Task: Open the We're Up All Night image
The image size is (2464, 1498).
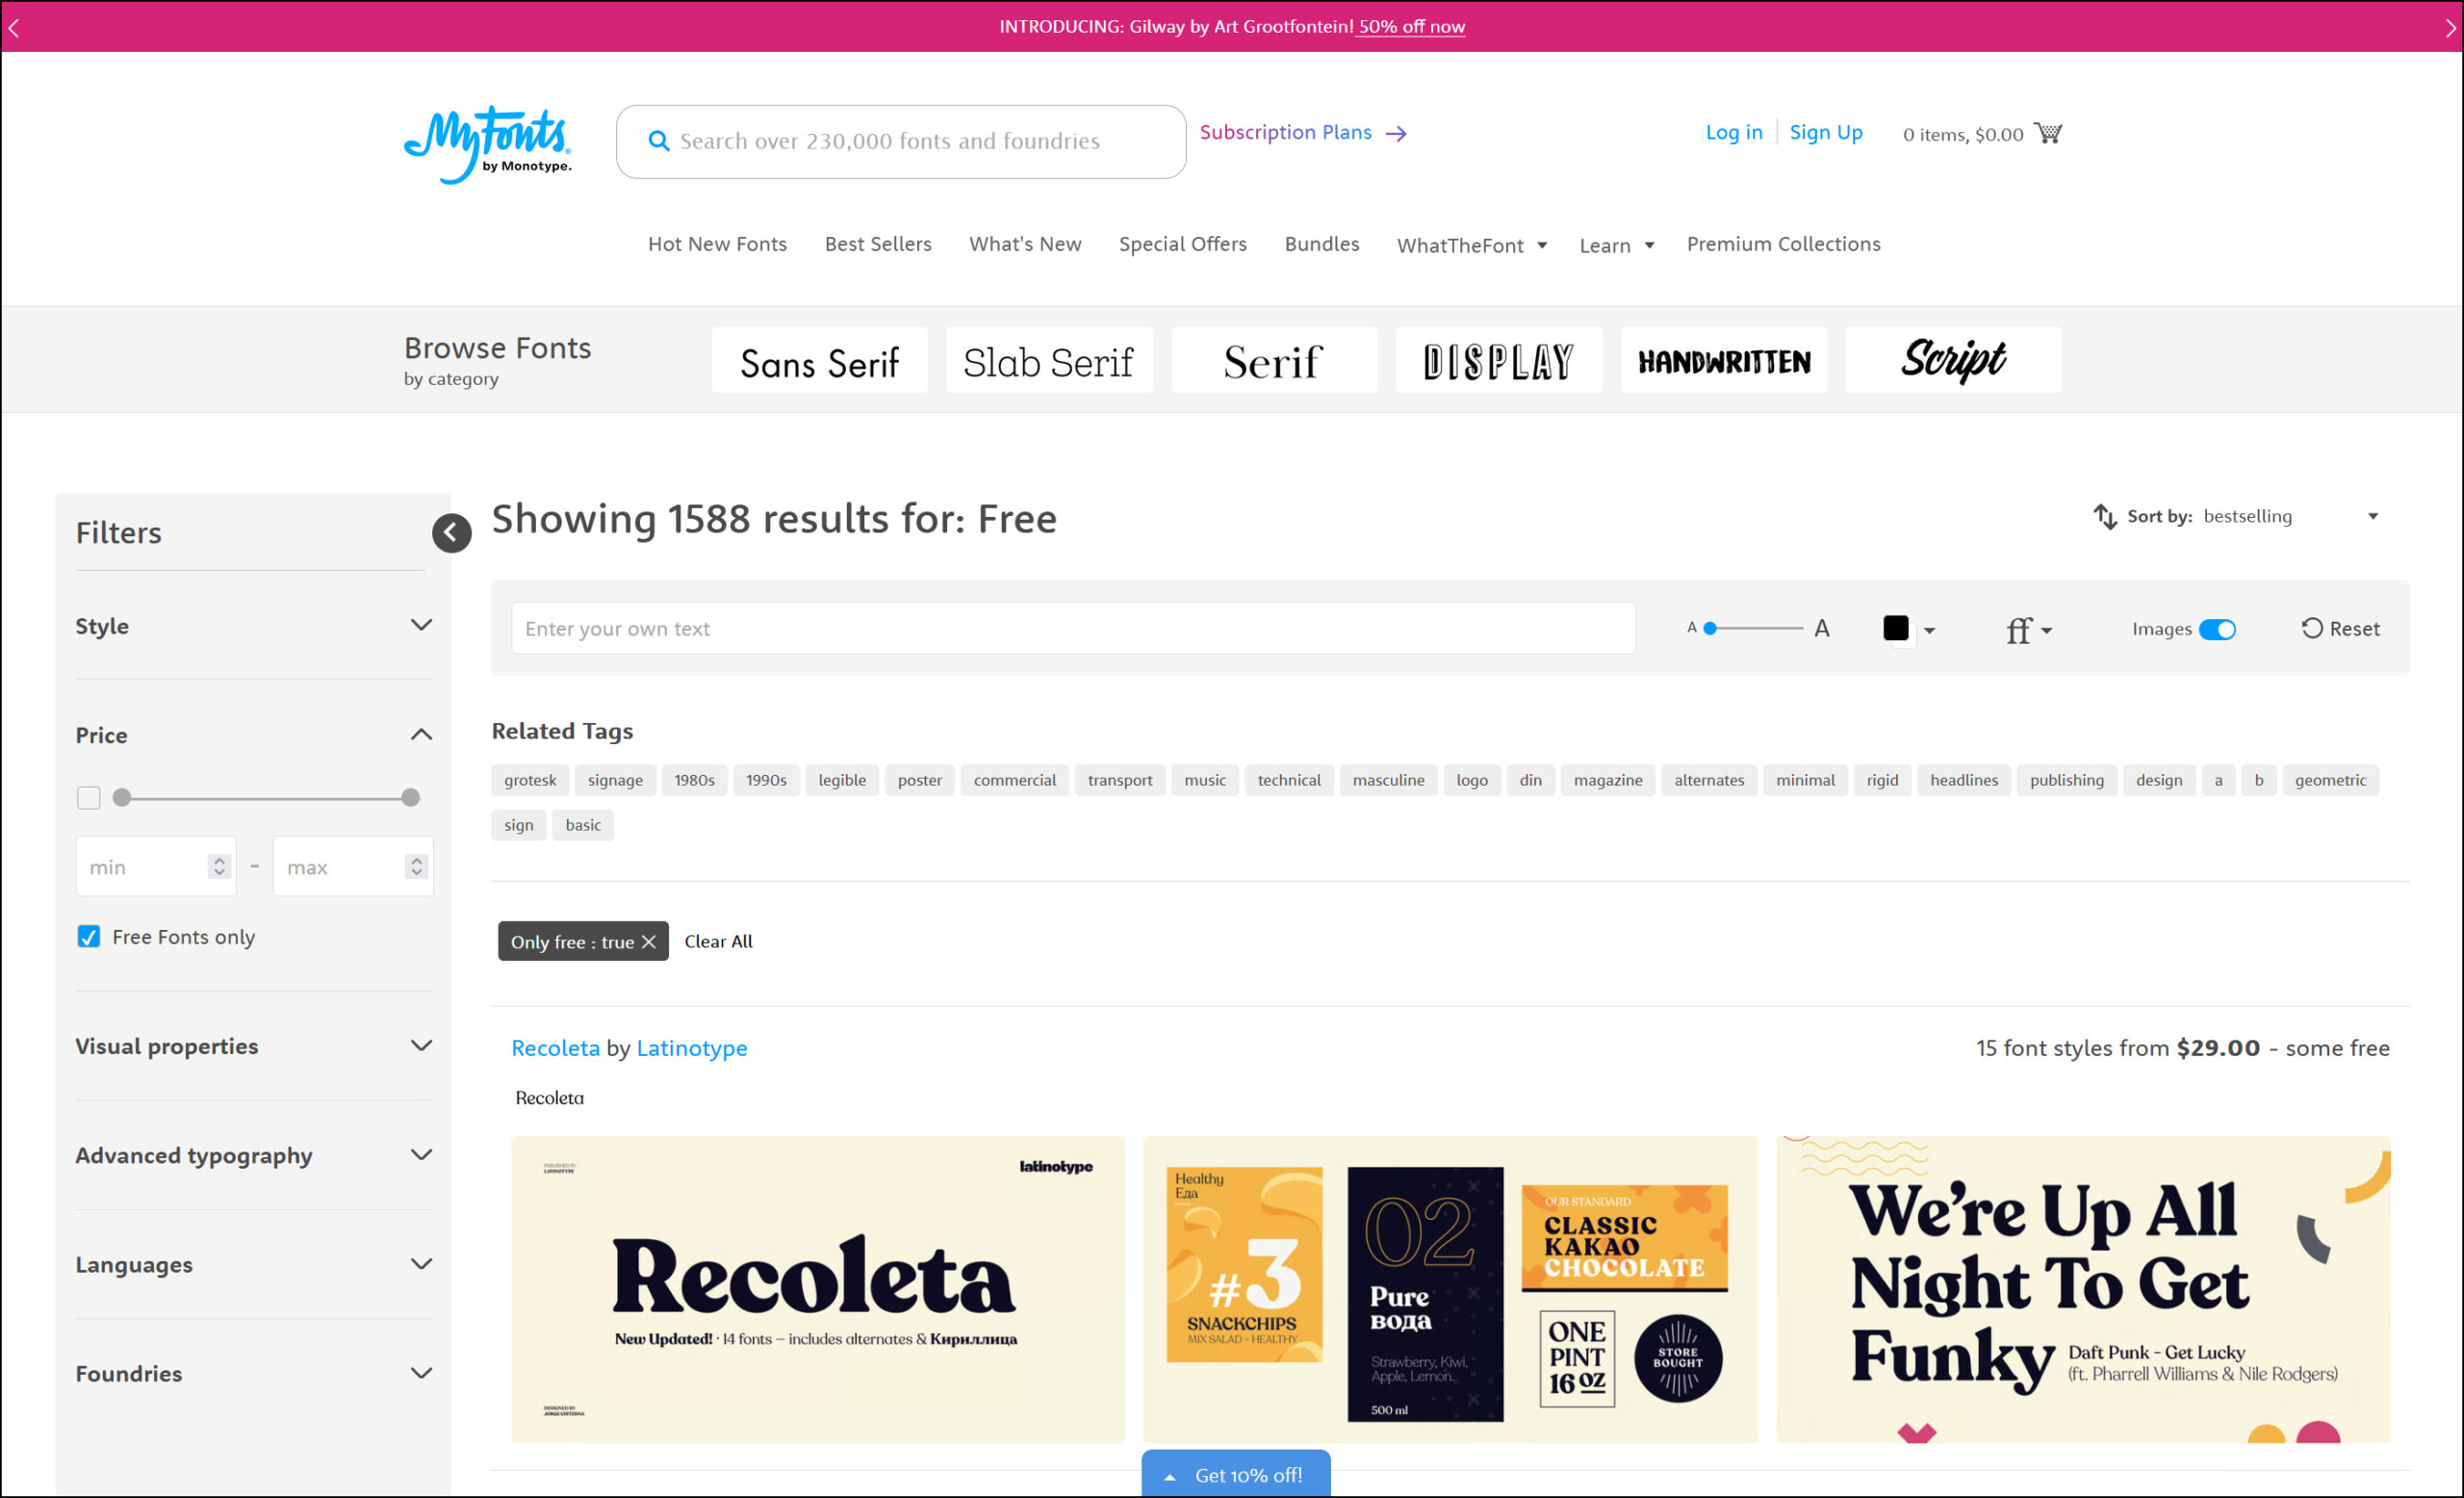Action: (x=2083, y=1289)
